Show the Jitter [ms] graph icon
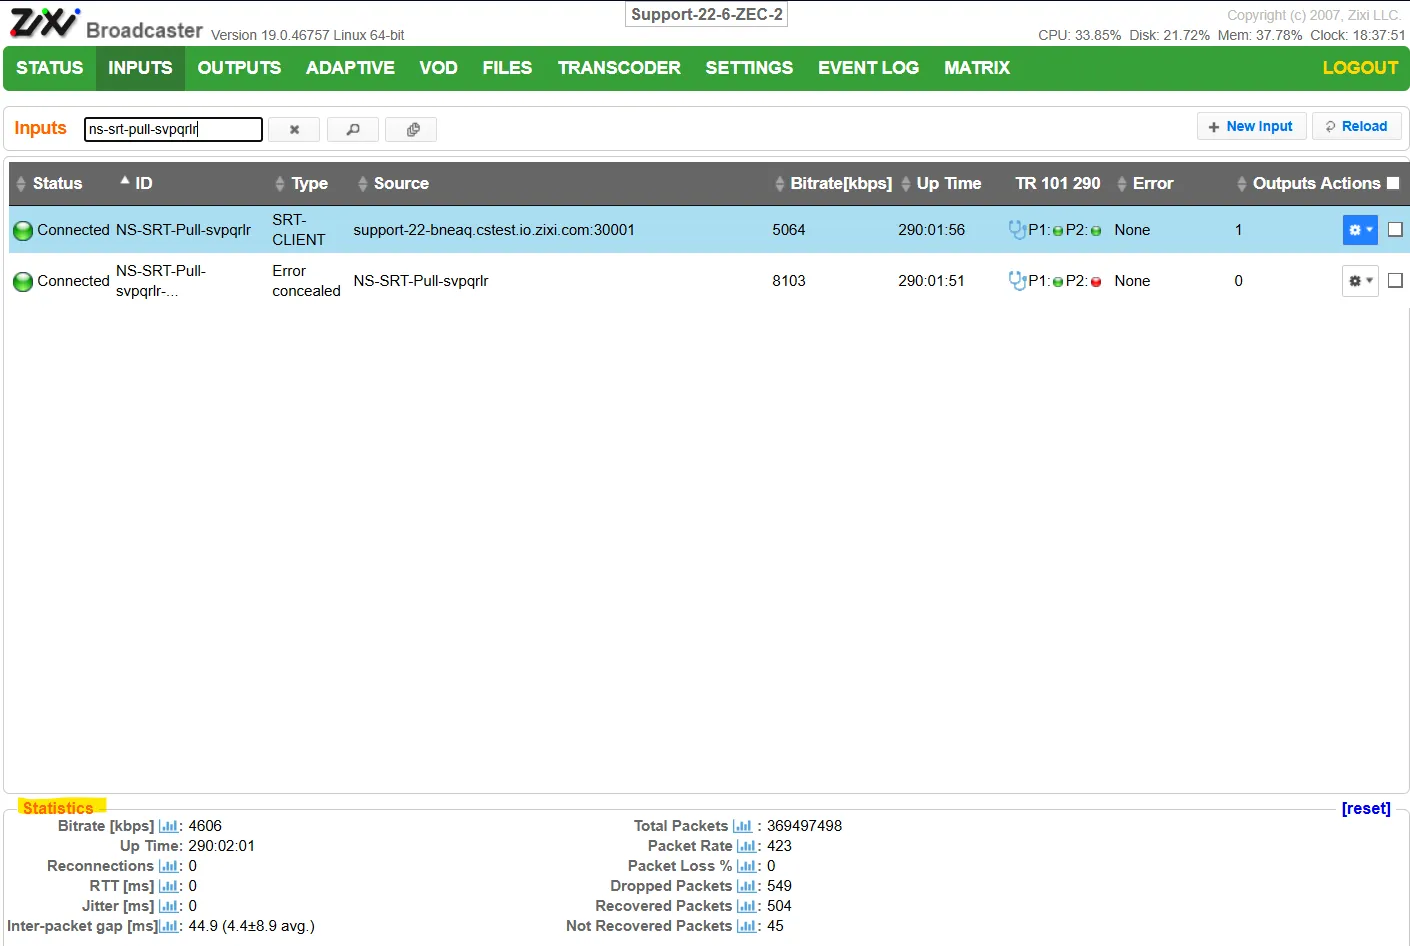This screenshot has width=1410, height=946. click(168, 906)
